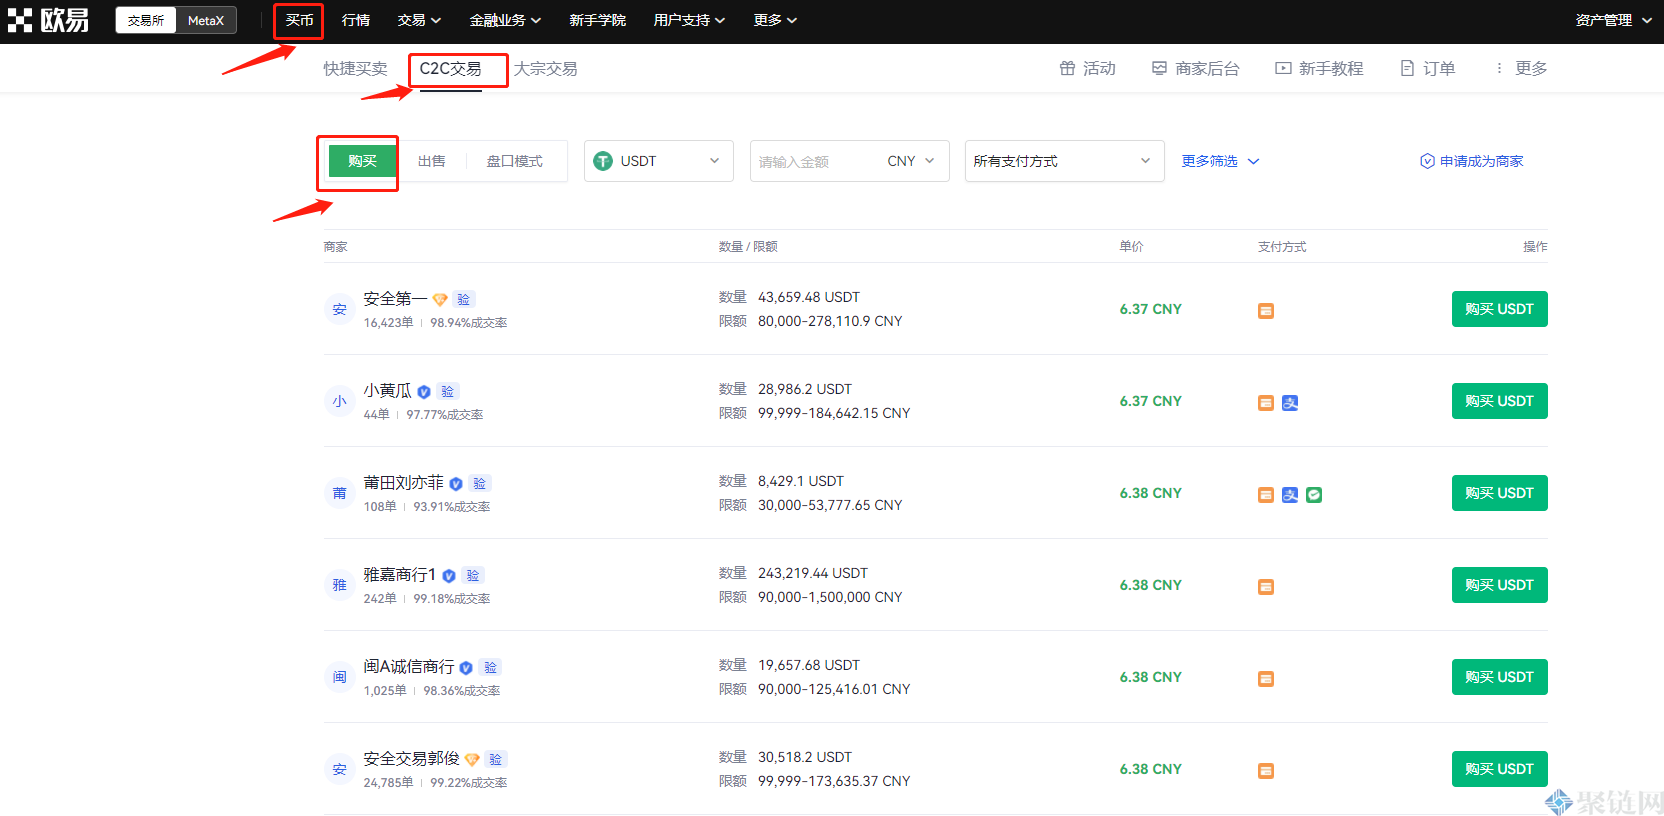
Task: Select the 购买 buy toggle
Action: pos(362,161)
